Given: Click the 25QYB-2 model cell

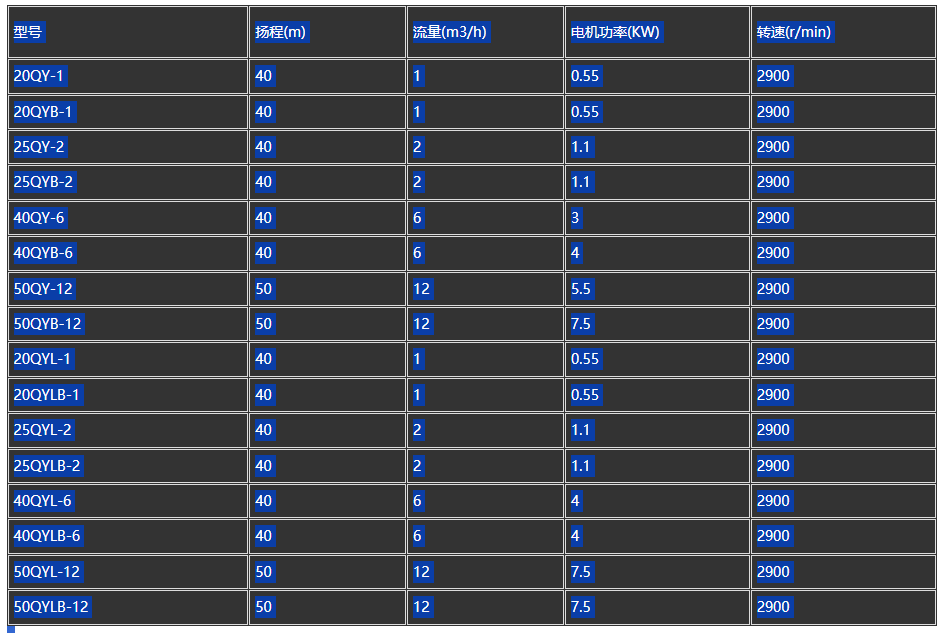Looking at the screenshot, I should 128,182.
